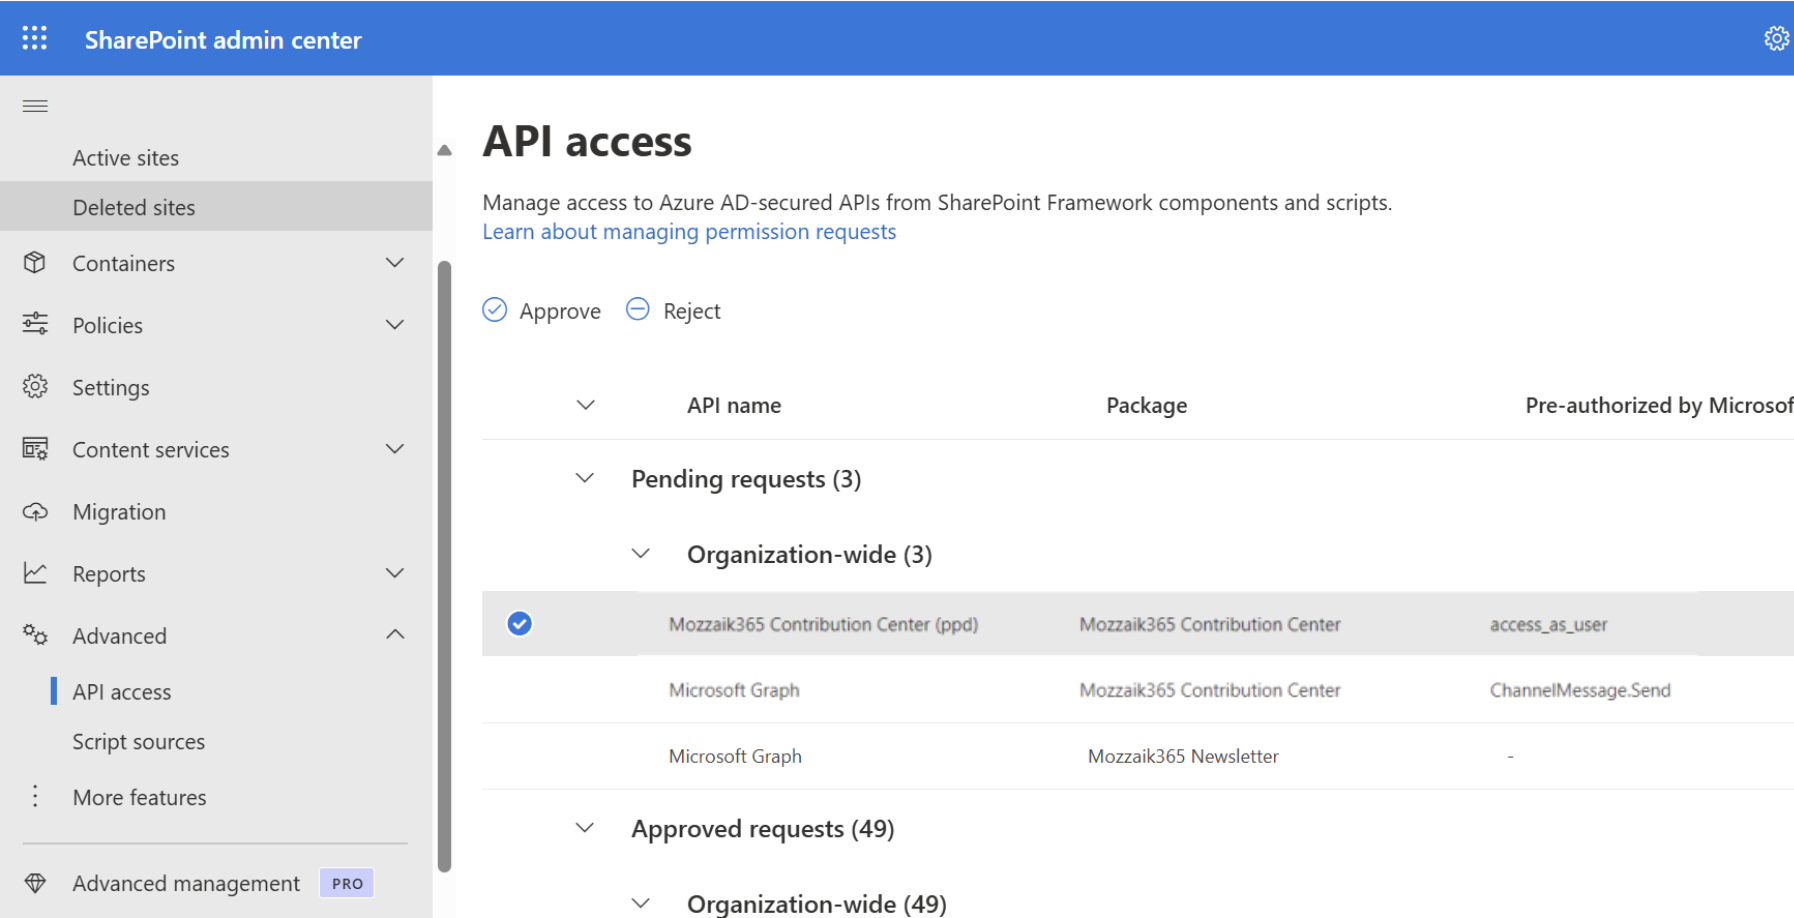Expand the Content services chevron
This screenshot has width=1794, height=918.
[395, 449]
